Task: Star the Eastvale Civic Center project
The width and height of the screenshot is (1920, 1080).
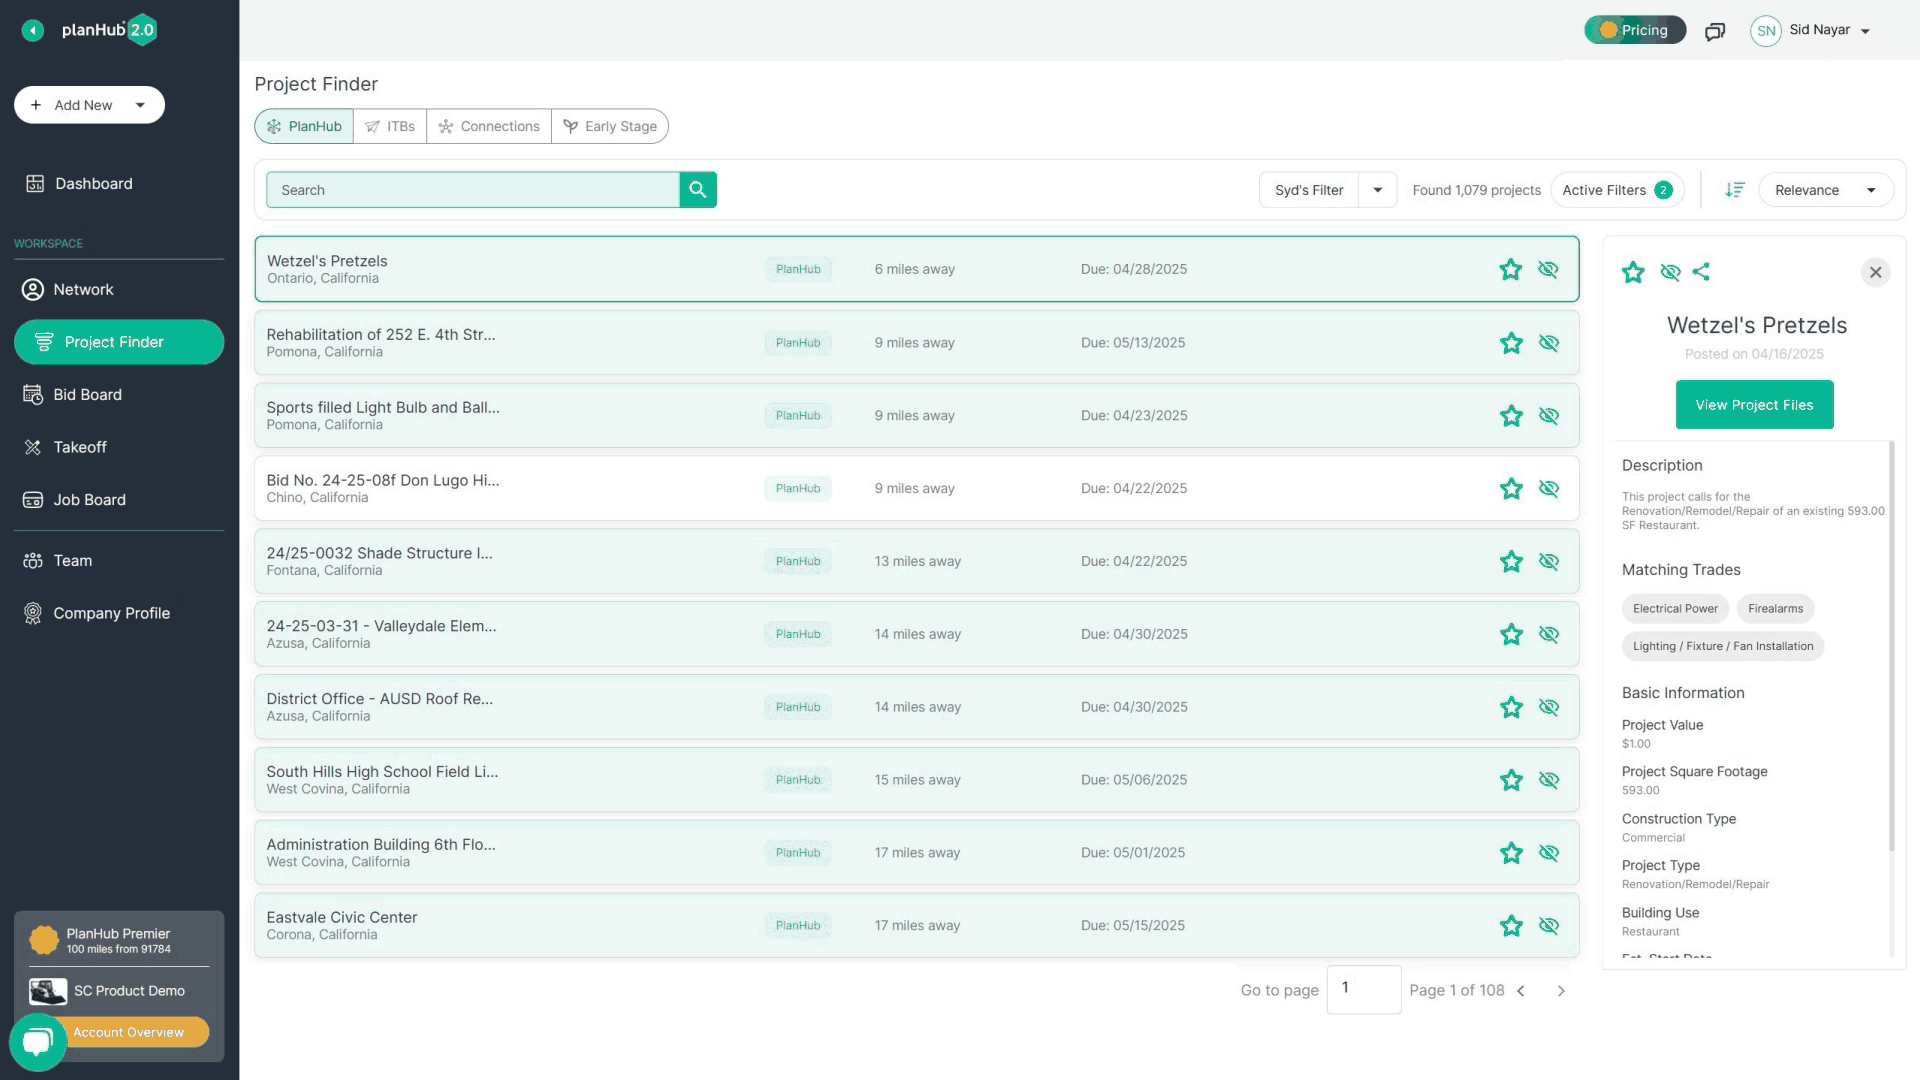Action: click(1511, 926)
